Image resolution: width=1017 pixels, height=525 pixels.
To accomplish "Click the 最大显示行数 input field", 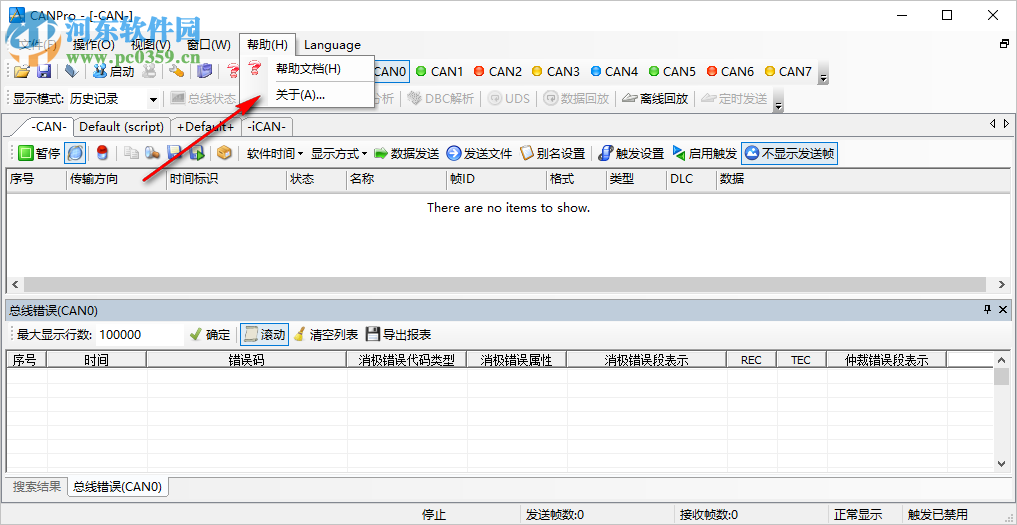I will 139,335.
